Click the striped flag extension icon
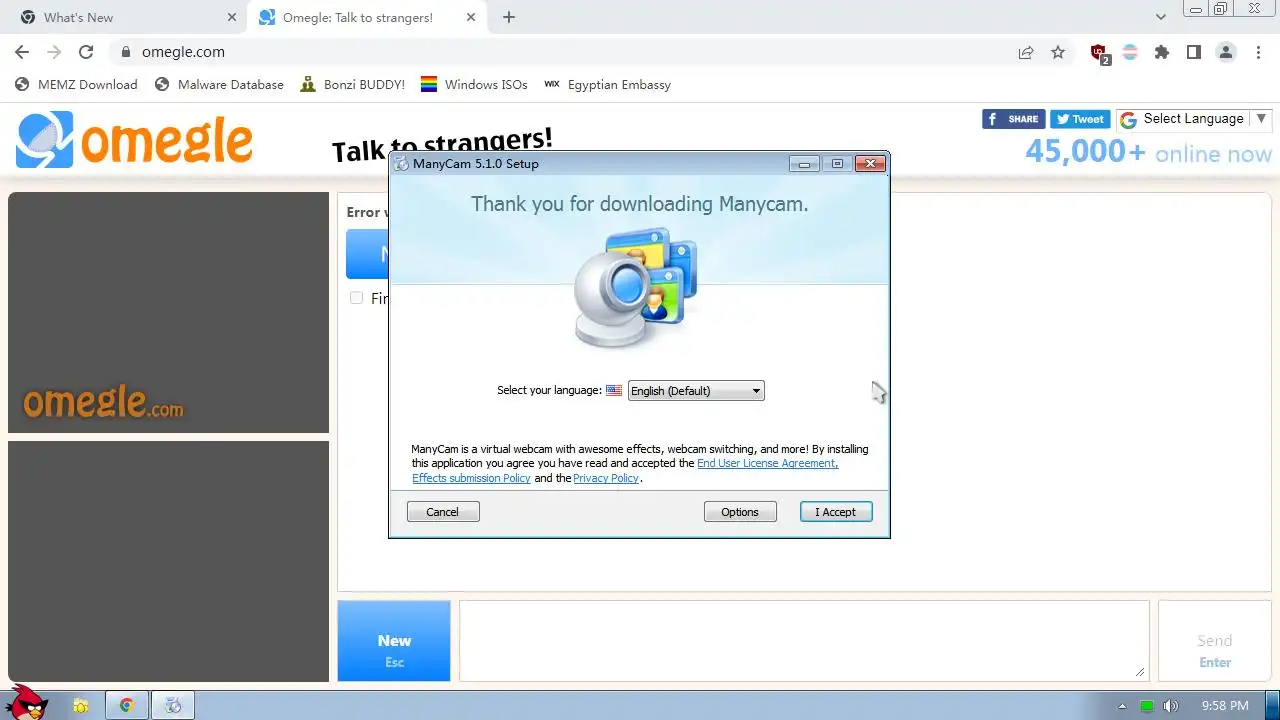The height and width of the screenshot is (720, 1280). point(1130,52)
